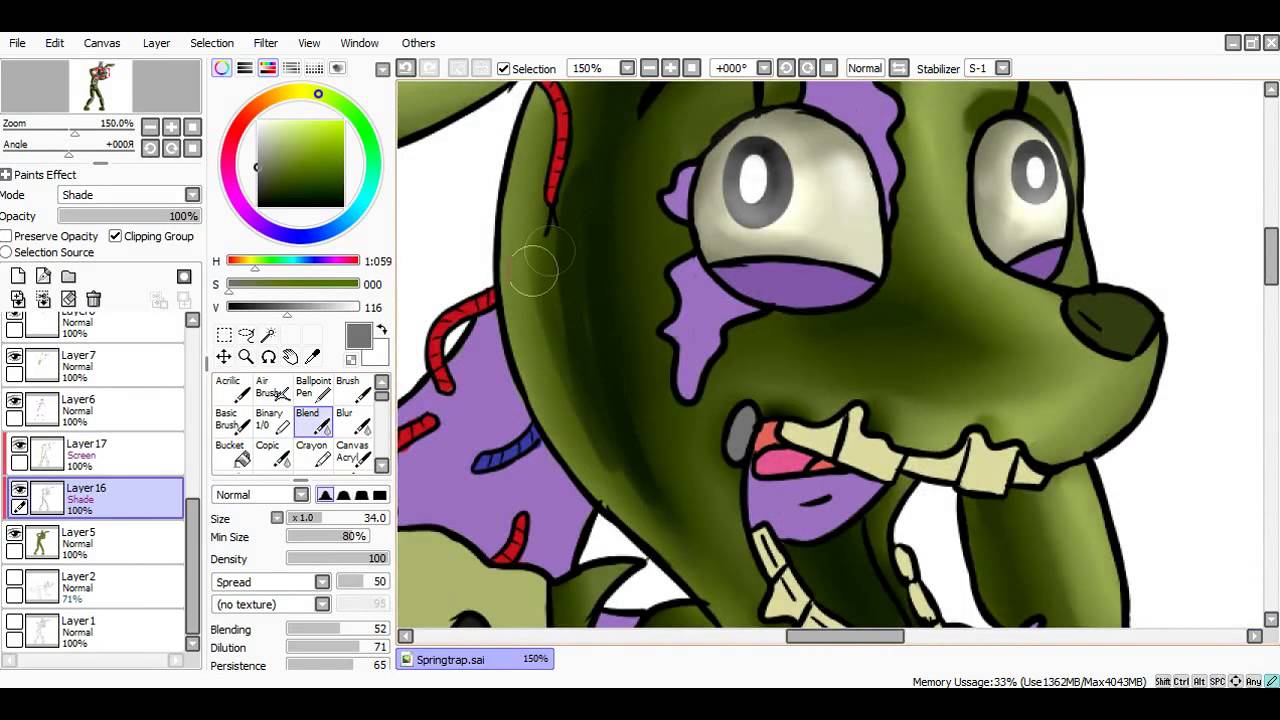Toggle the HSV slider panel

coord(268,68)
